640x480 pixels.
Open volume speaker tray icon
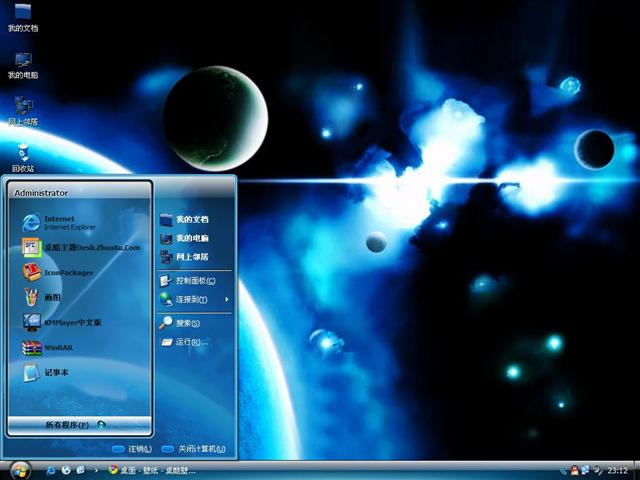pos(596,471)
